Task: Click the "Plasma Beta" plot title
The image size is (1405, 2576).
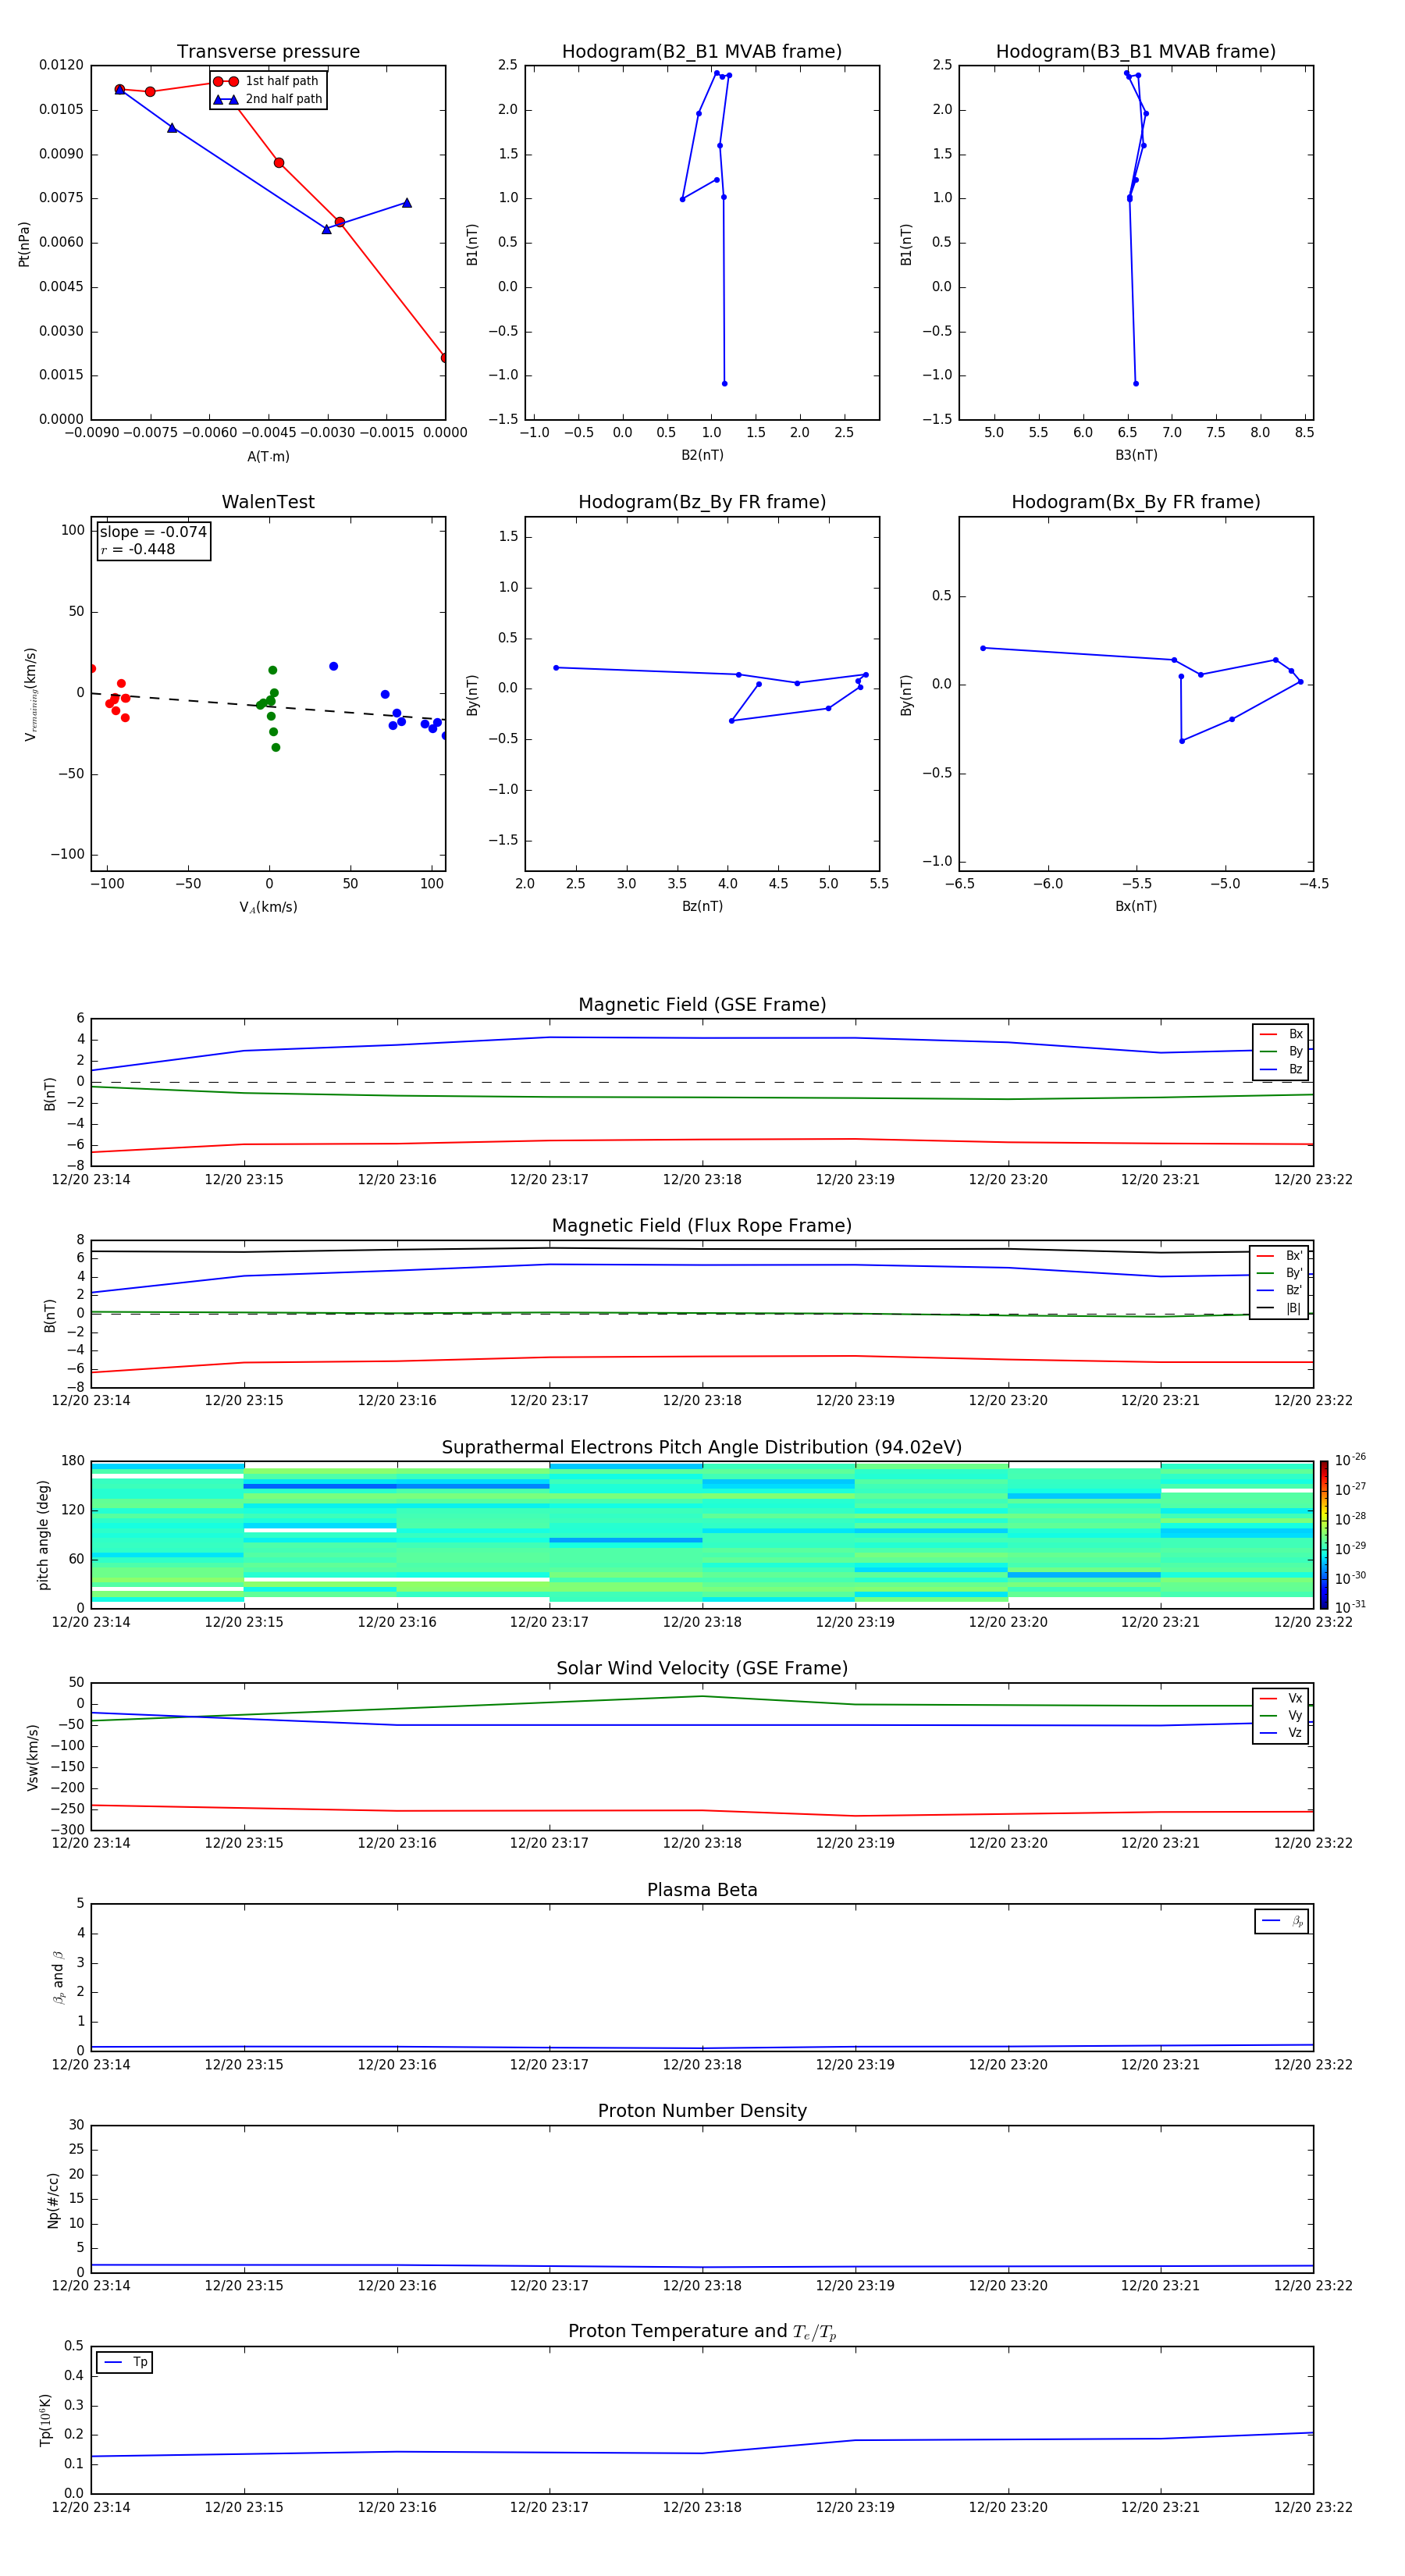Action: (x=702, y=1891)
